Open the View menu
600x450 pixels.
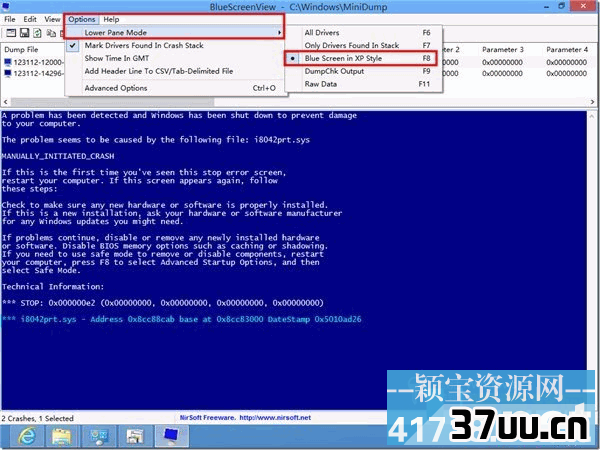52,19
